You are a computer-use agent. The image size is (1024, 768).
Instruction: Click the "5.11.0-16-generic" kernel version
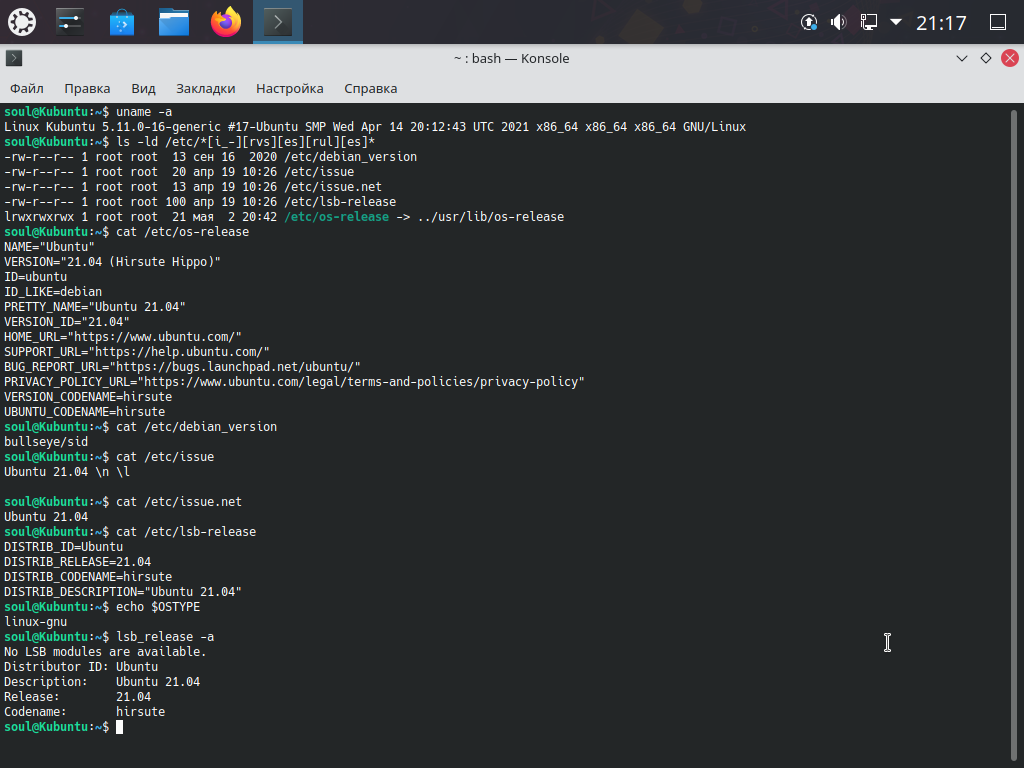coord(161,127)
